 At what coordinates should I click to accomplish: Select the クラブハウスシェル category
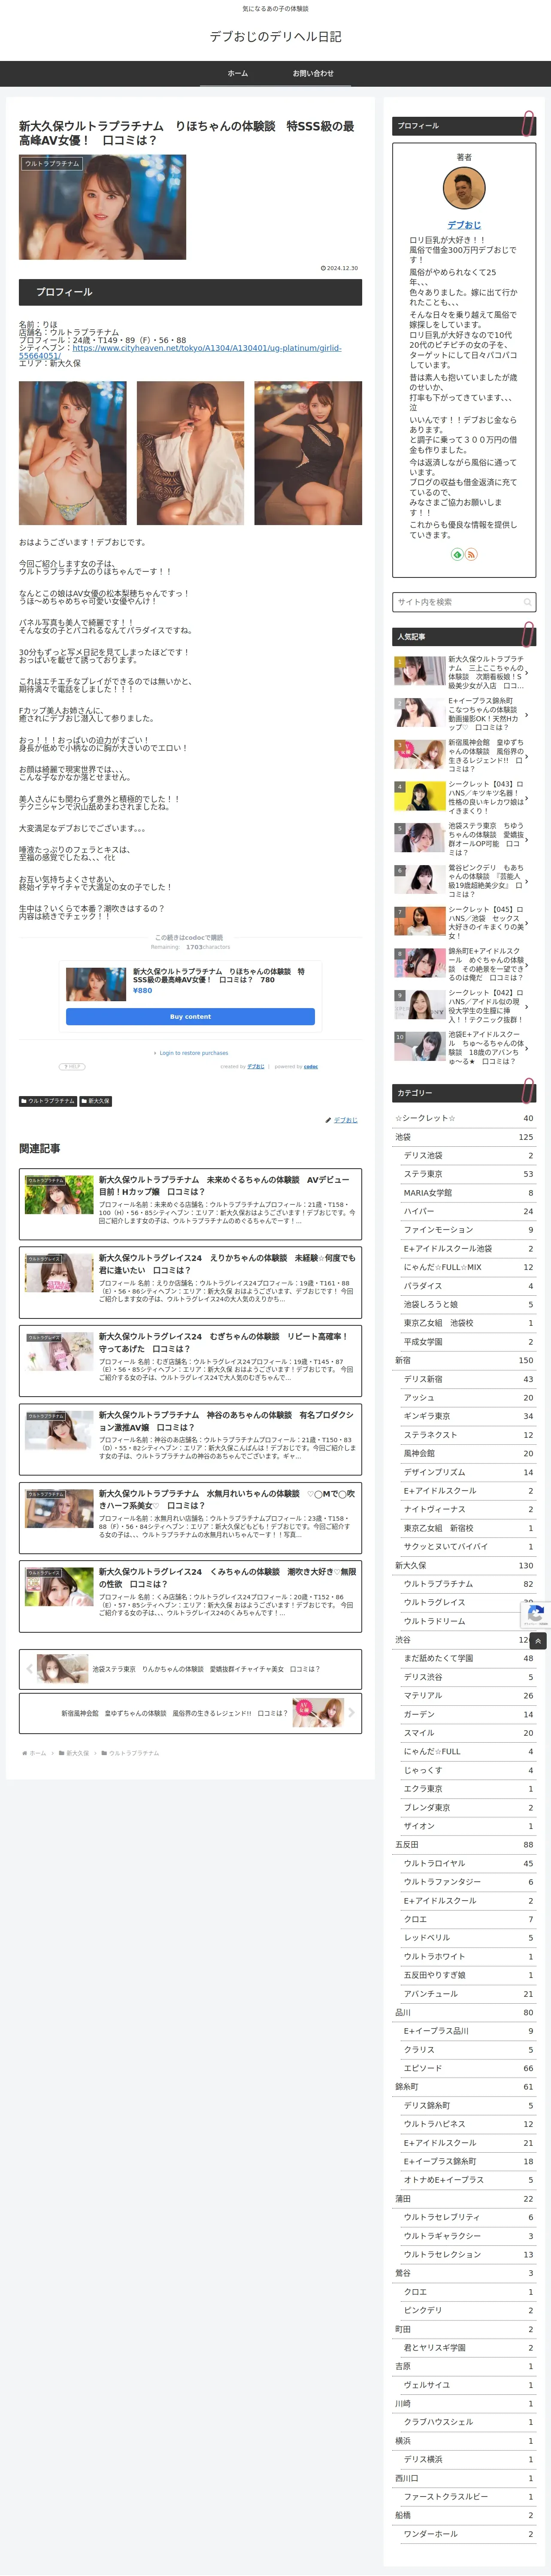click(x=468, y=2422)
